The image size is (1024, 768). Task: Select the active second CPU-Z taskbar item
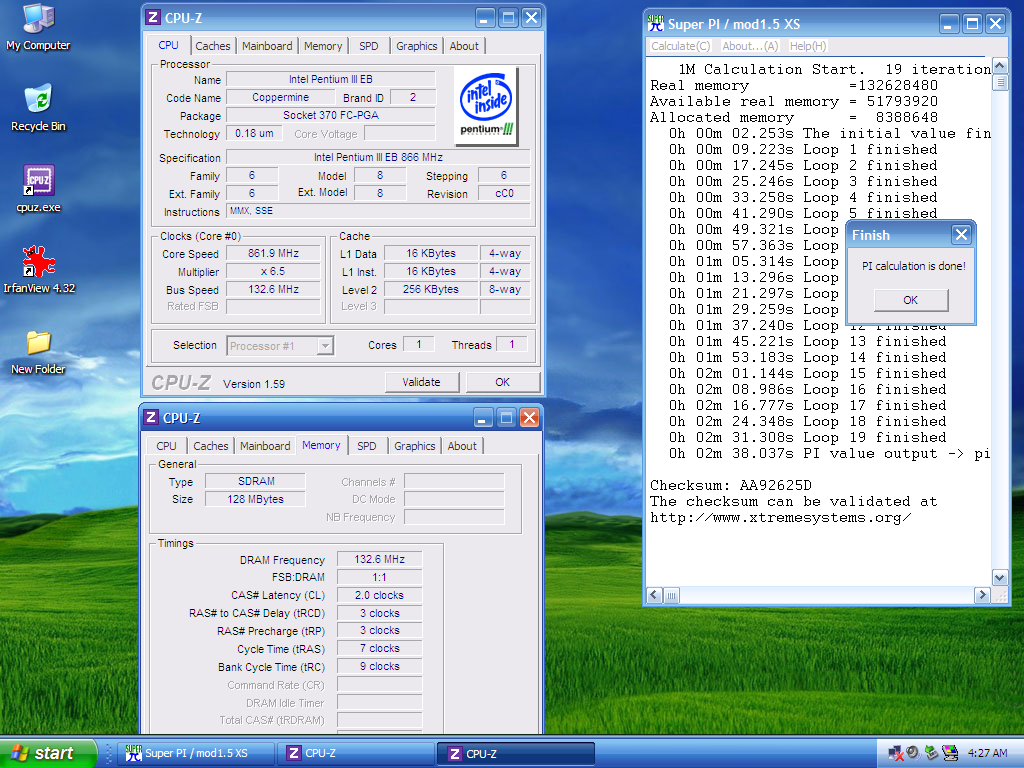click(516, 754)
